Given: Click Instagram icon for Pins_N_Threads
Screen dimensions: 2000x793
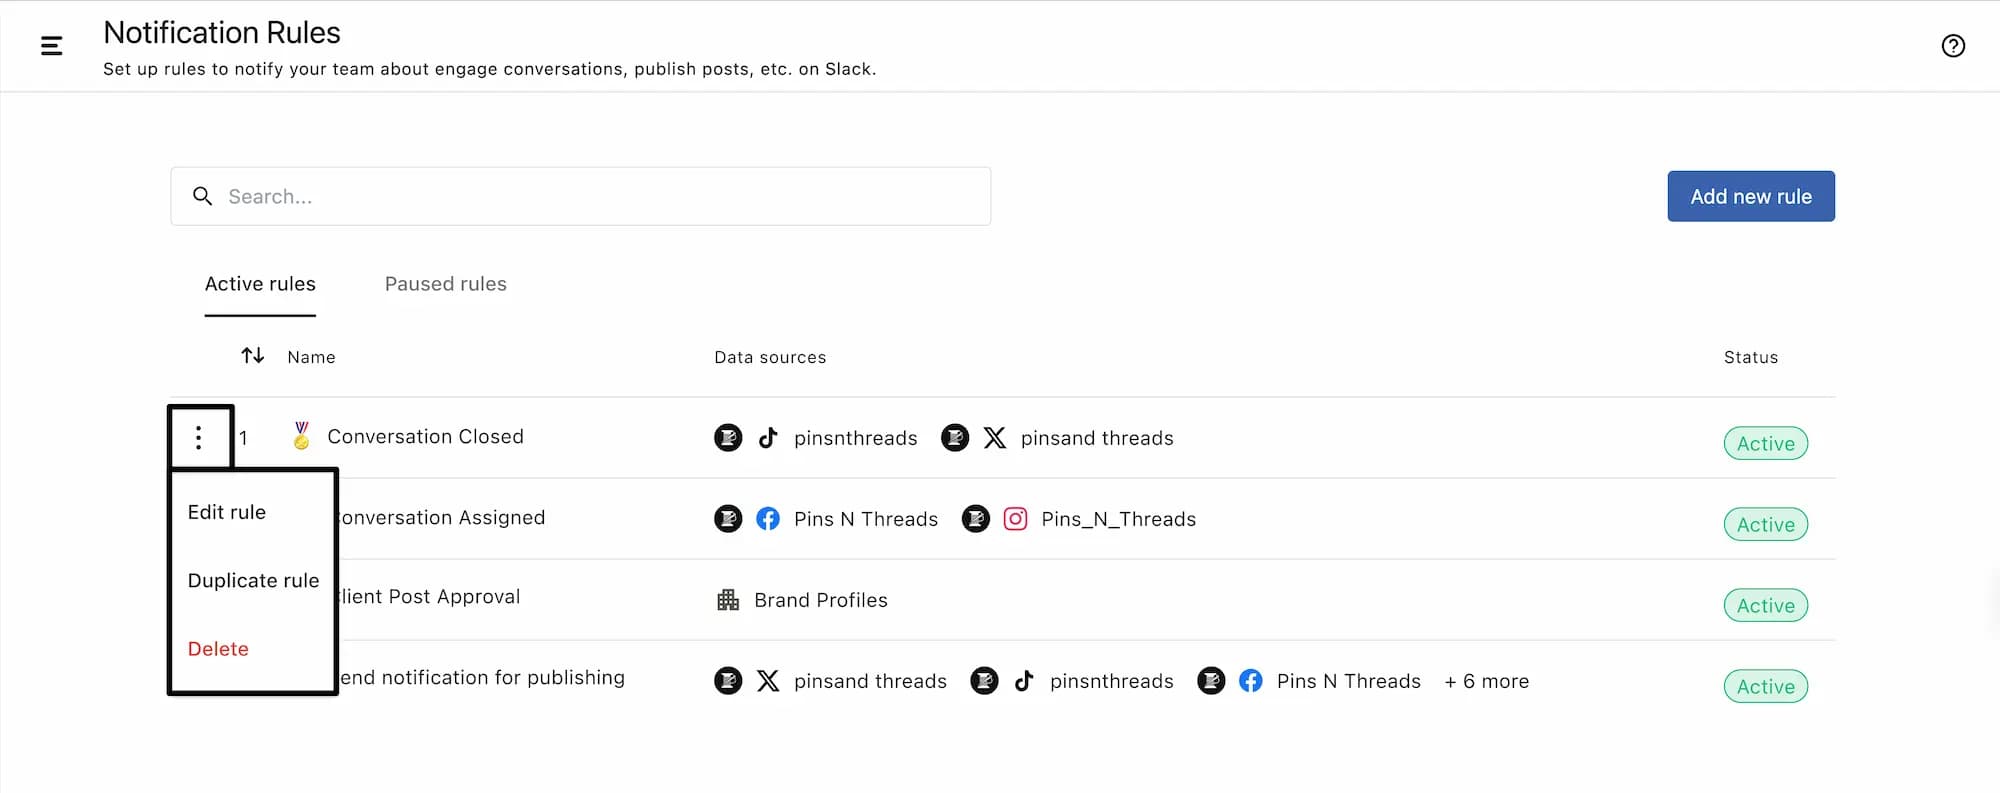Looking at the screenshot, I should click(x=1015, y=519).
